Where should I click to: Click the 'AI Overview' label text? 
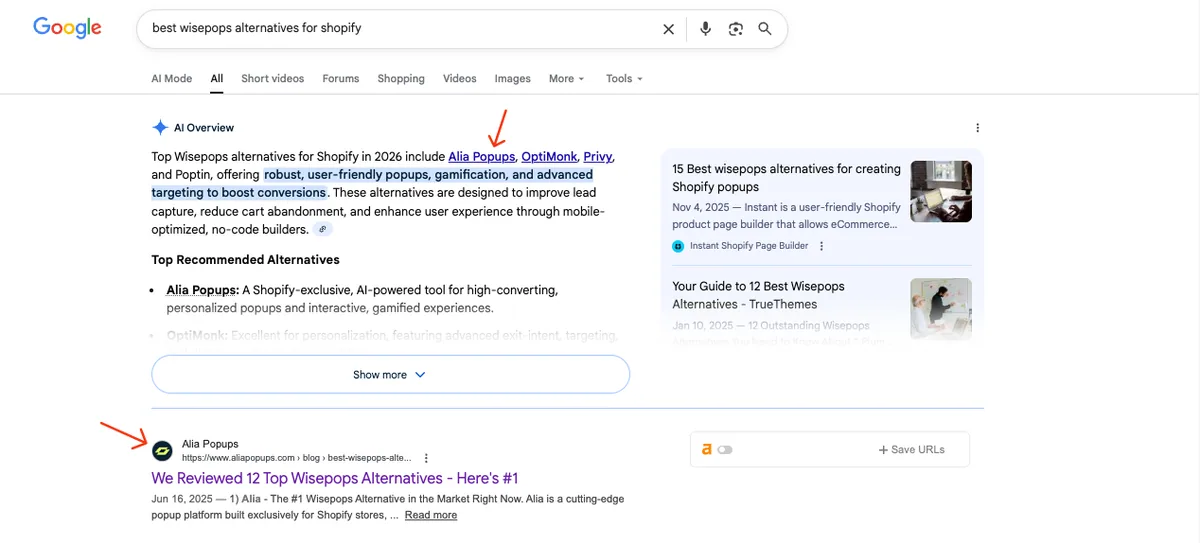(x=204, y=128)
